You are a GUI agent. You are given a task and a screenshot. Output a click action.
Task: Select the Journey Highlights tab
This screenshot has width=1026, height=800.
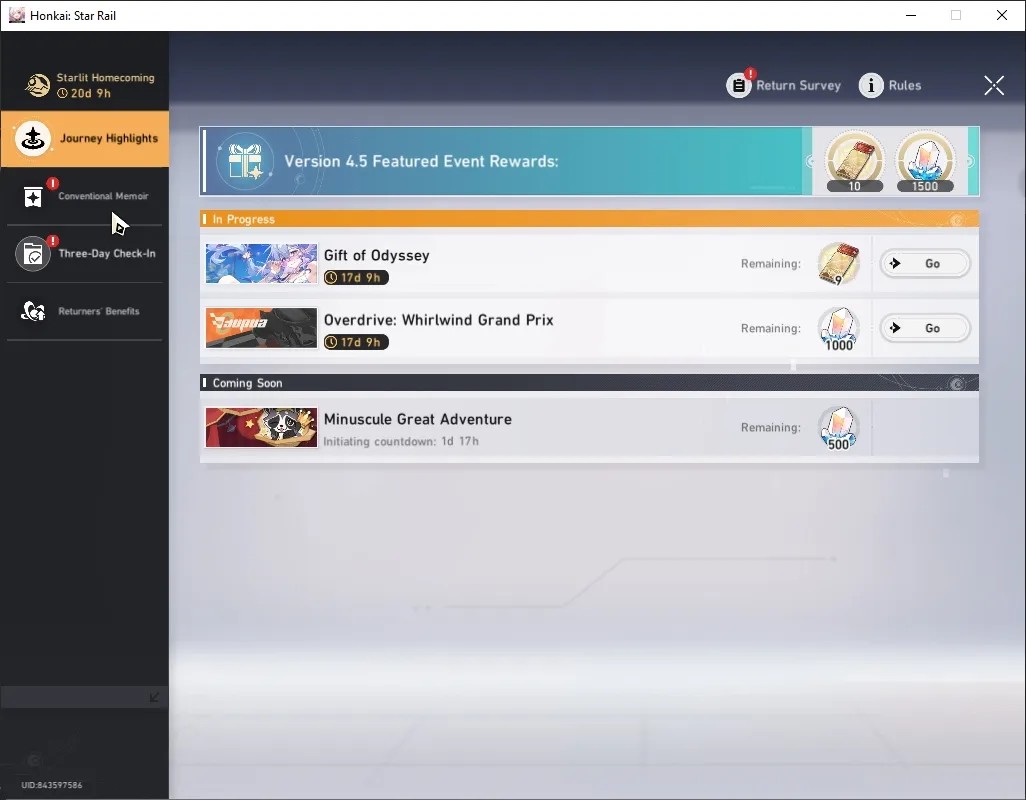pyautogui.click(x=84, y=139)
